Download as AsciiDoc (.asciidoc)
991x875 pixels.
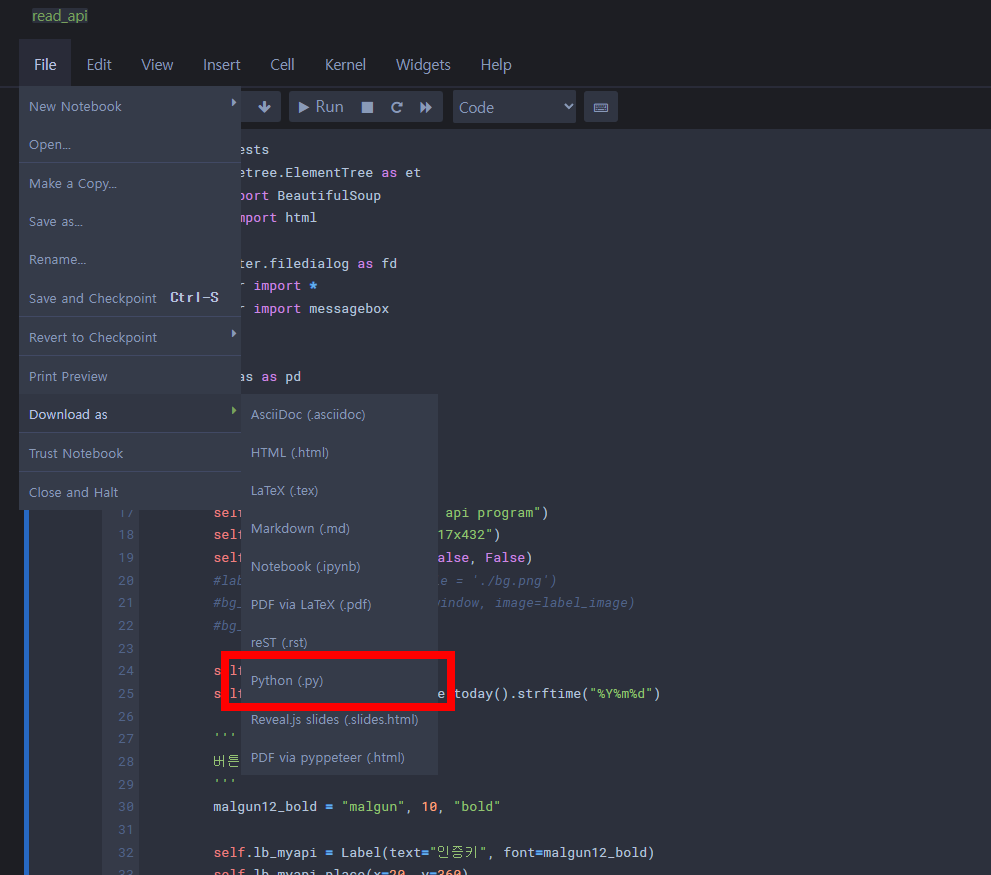[339, 414]
